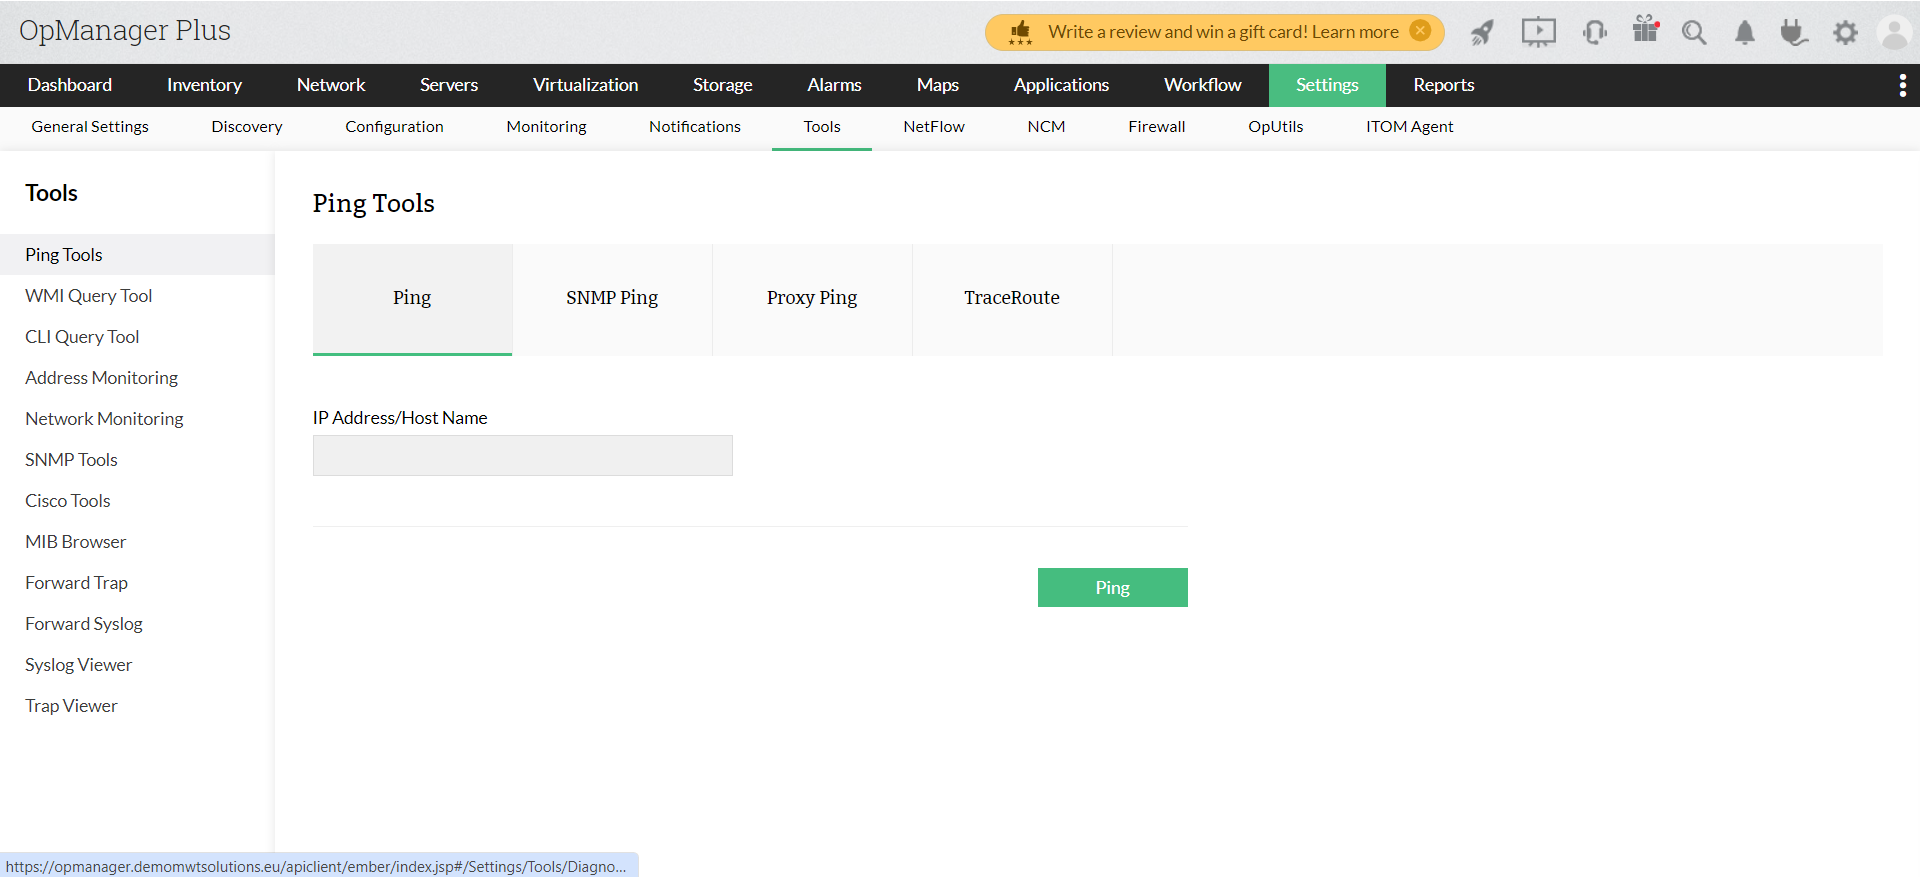Open the presentation video icon
1920x877 pixels.
click(1538, 32)
